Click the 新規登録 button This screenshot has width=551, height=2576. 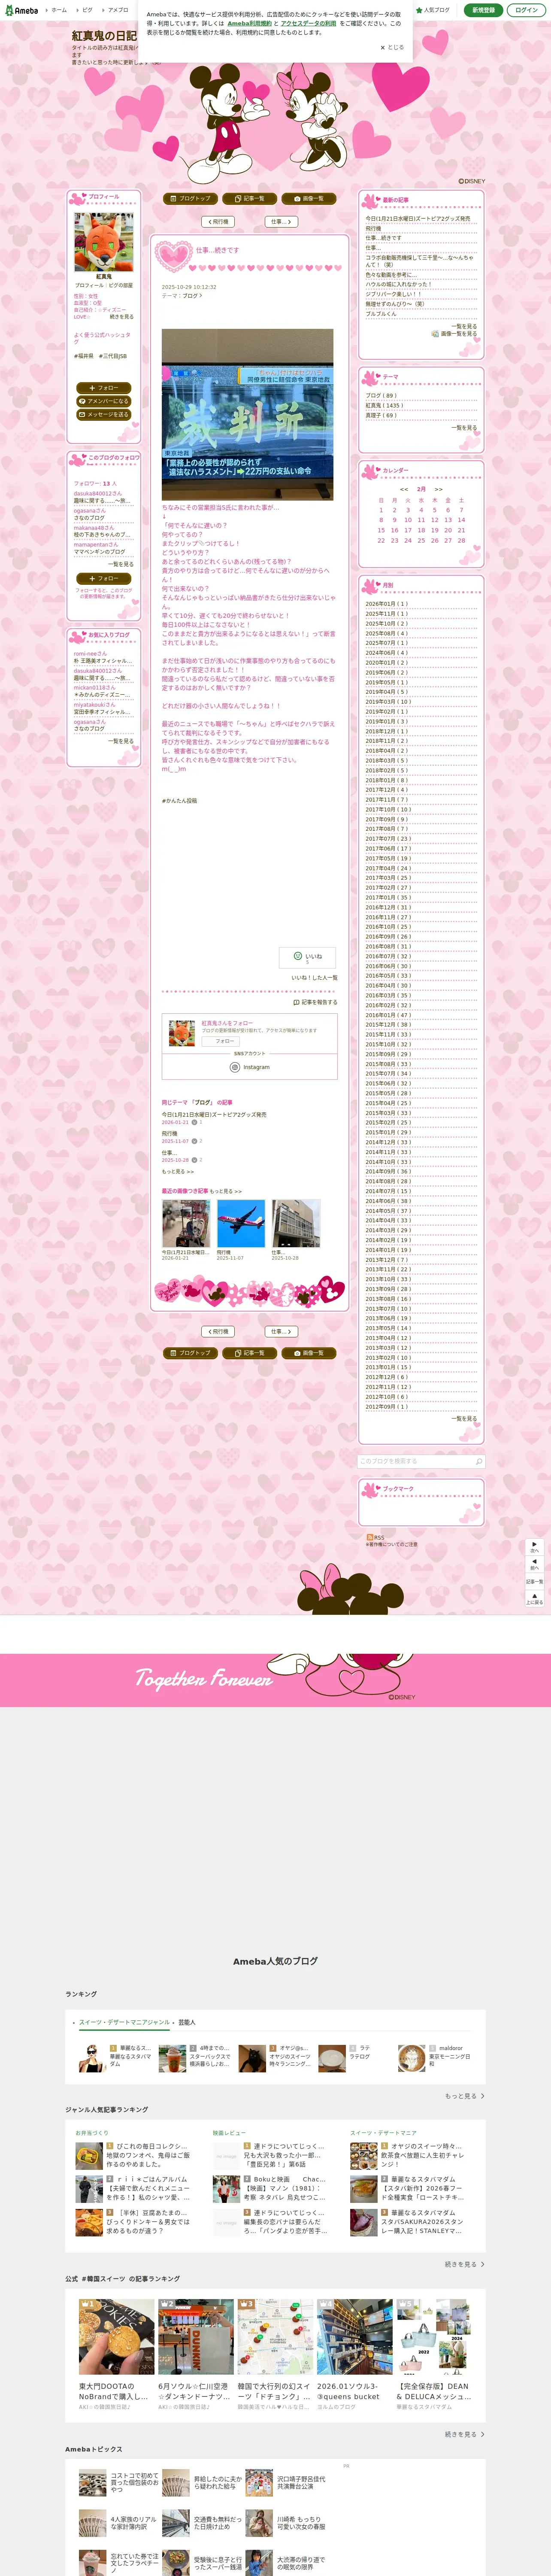[x=483, y=10]
